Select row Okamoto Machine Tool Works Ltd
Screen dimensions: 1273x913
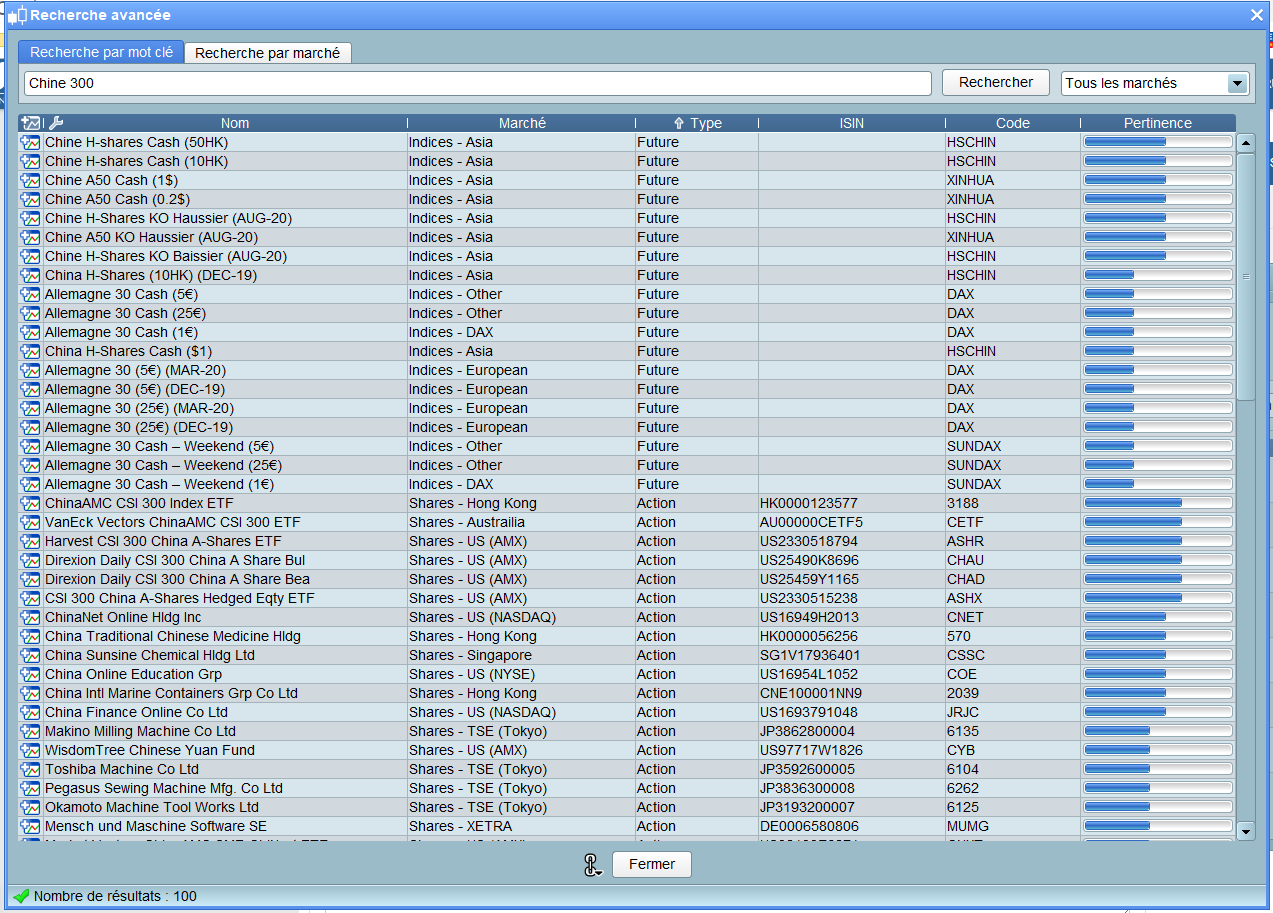[x=627, y=807]
